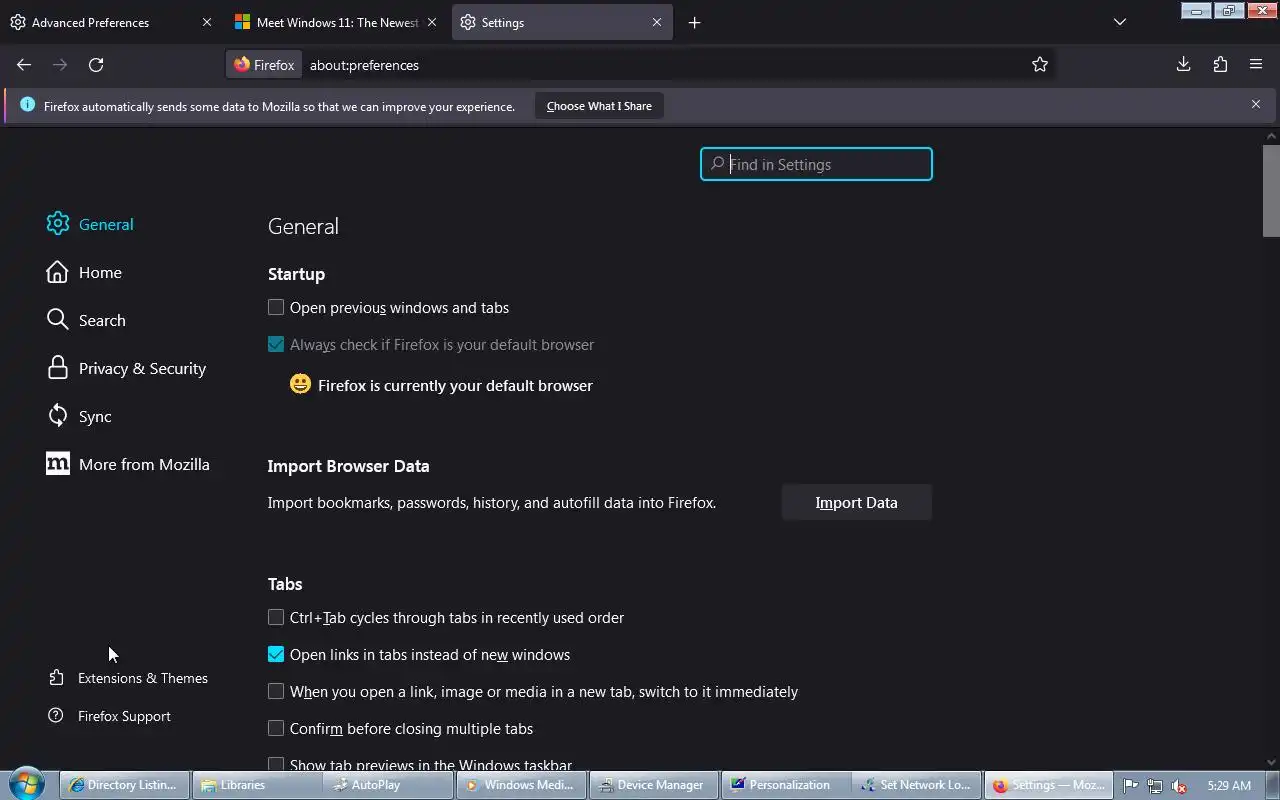The image size is (1280, 800).
Task: Open Personalization window from taskbar
Action: [x=785, y=785]
